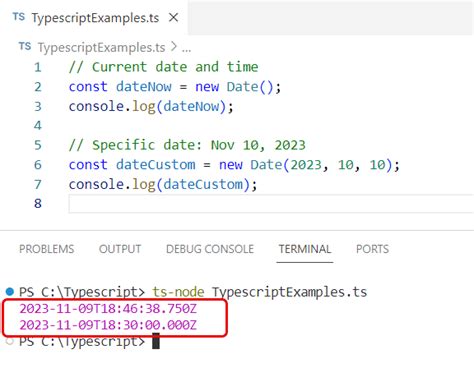Click the breadcrumb ellipsis symbol item

(186, 49)
